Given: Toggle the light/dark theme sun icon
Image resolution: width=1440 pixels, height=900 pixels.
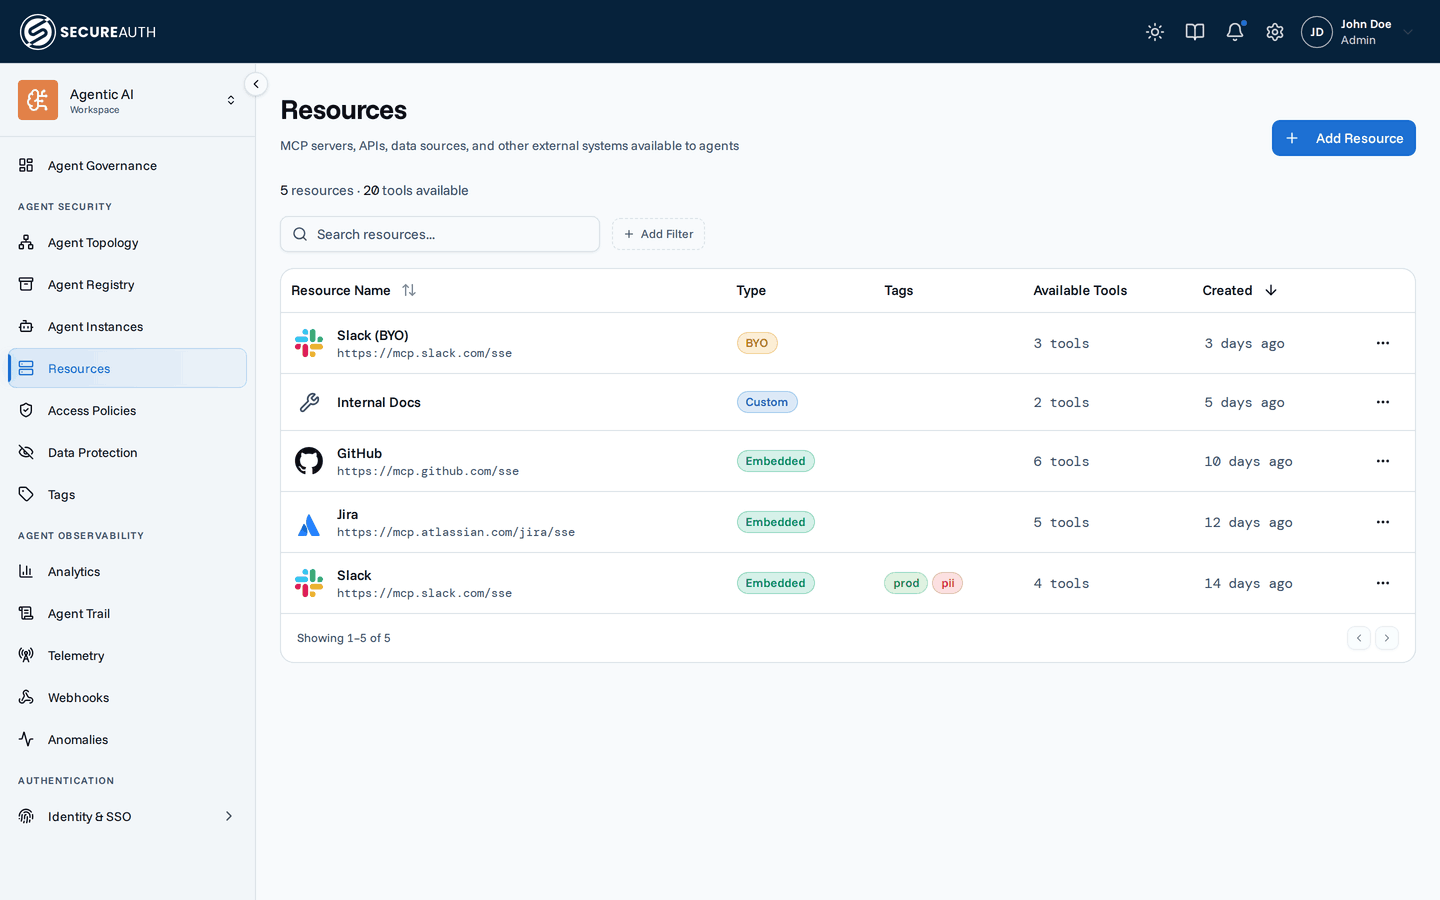Looking at the screenshot, I should point(1155,32).
